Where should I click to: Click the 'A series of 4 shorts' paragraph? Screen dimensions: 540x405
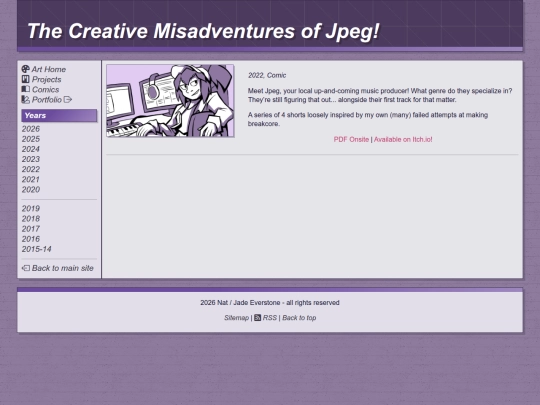click(368, 119)
